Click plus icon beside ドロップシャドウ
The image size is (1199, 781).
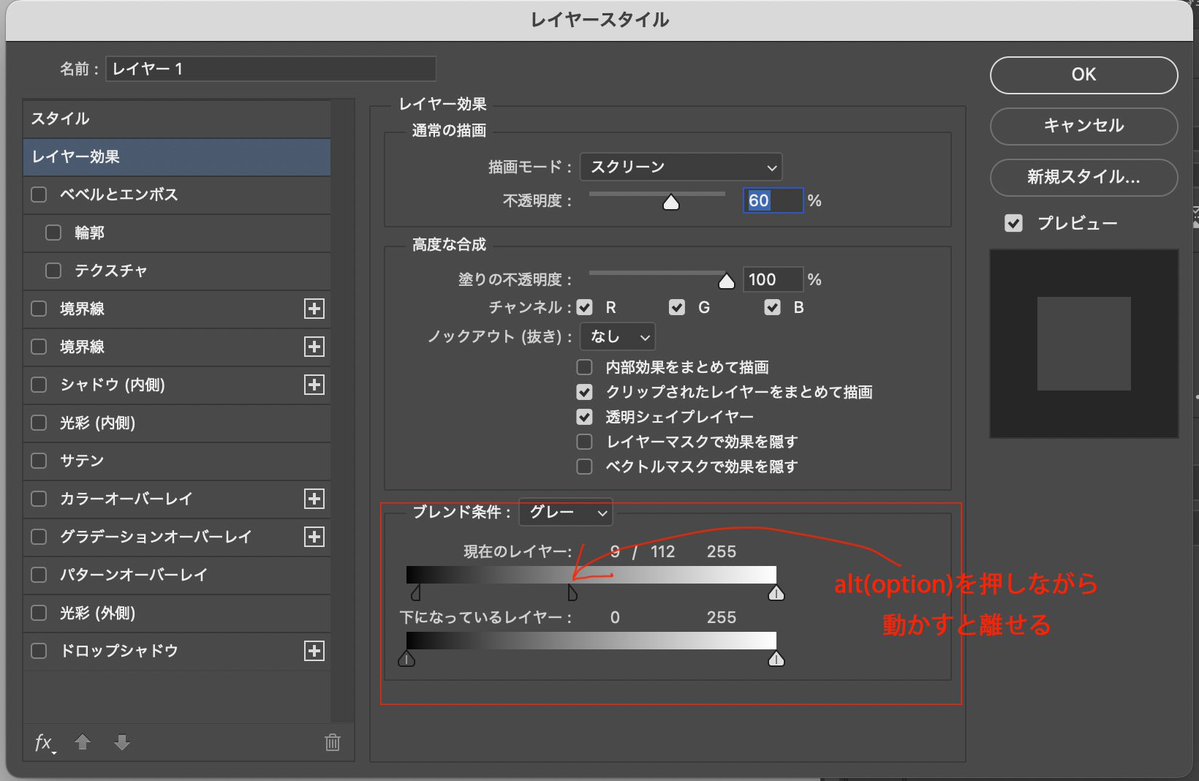tap(314, 650)
